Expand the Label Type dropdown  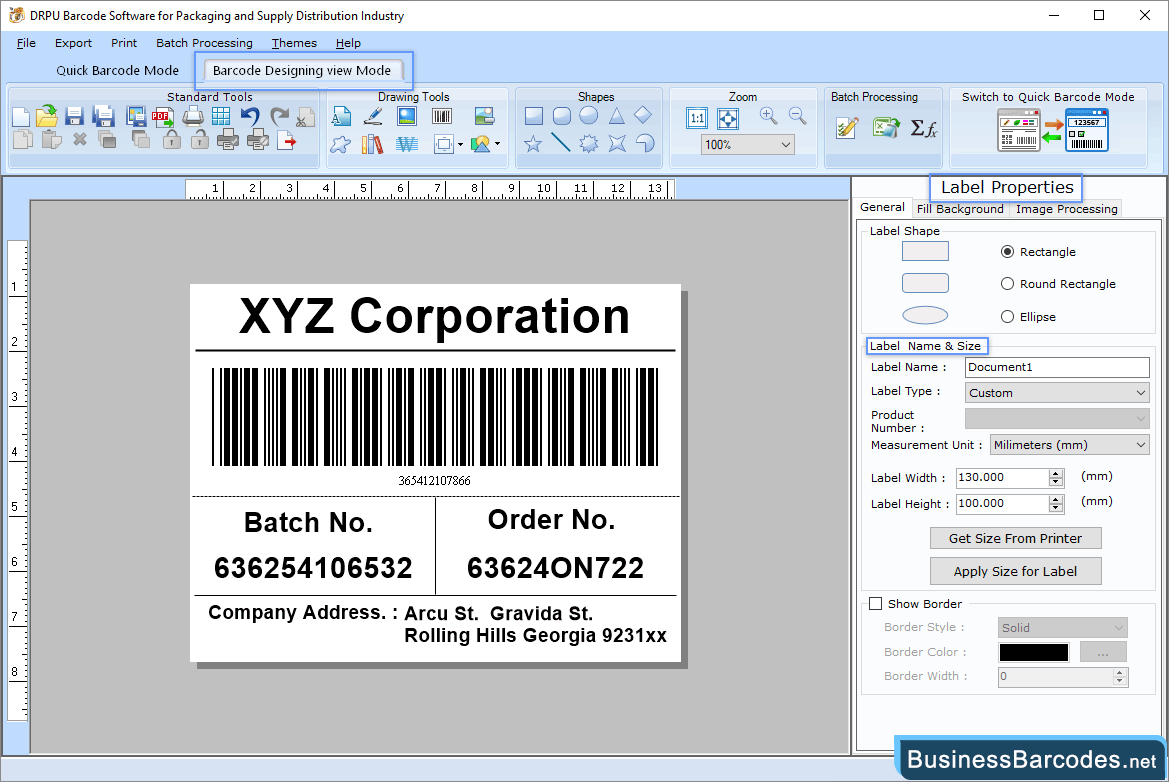click(x=1141, y=393)
